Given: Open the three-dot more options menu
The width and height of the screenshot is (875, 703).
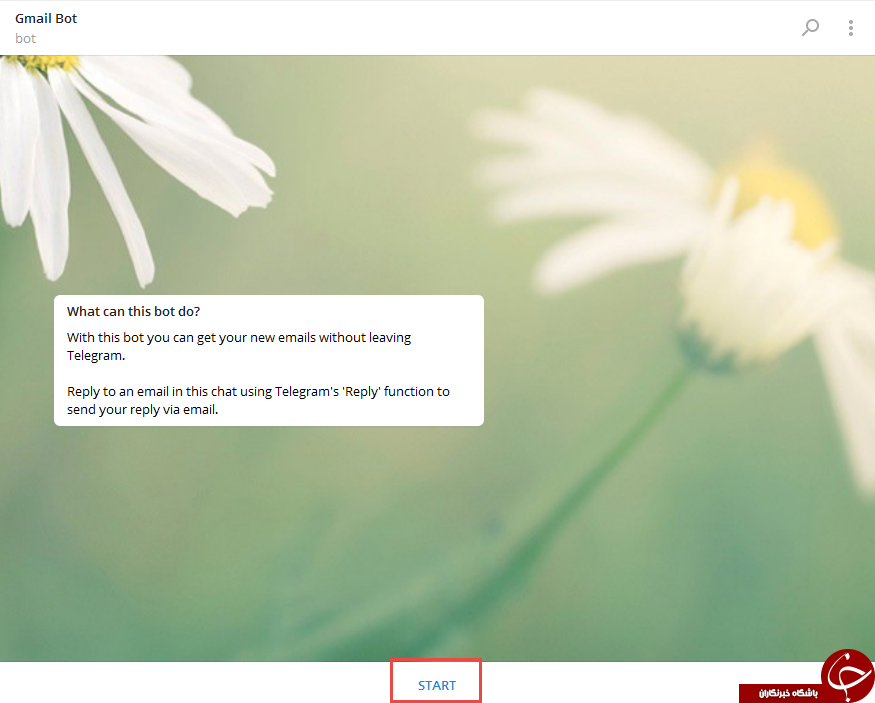Looking at the screenshot, I should [x=850, y=28].
